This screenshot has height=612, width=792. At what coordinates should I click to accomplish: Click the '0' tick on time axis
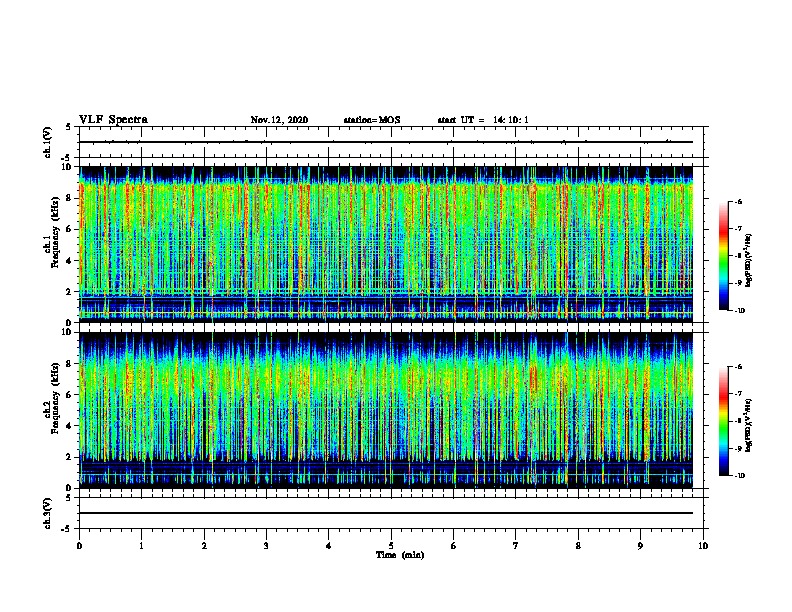coord(79,545)
